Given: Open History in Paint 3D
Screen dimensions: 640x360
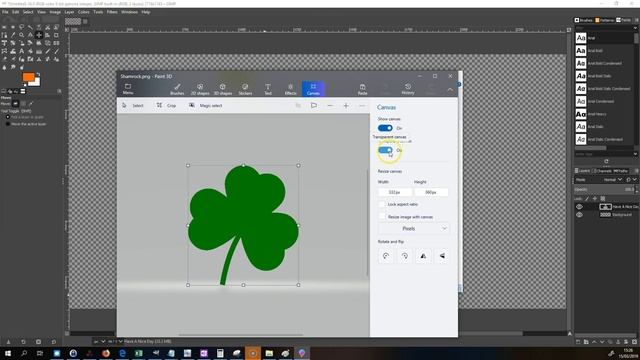Looking at the screenshot, I should point(408,89).
